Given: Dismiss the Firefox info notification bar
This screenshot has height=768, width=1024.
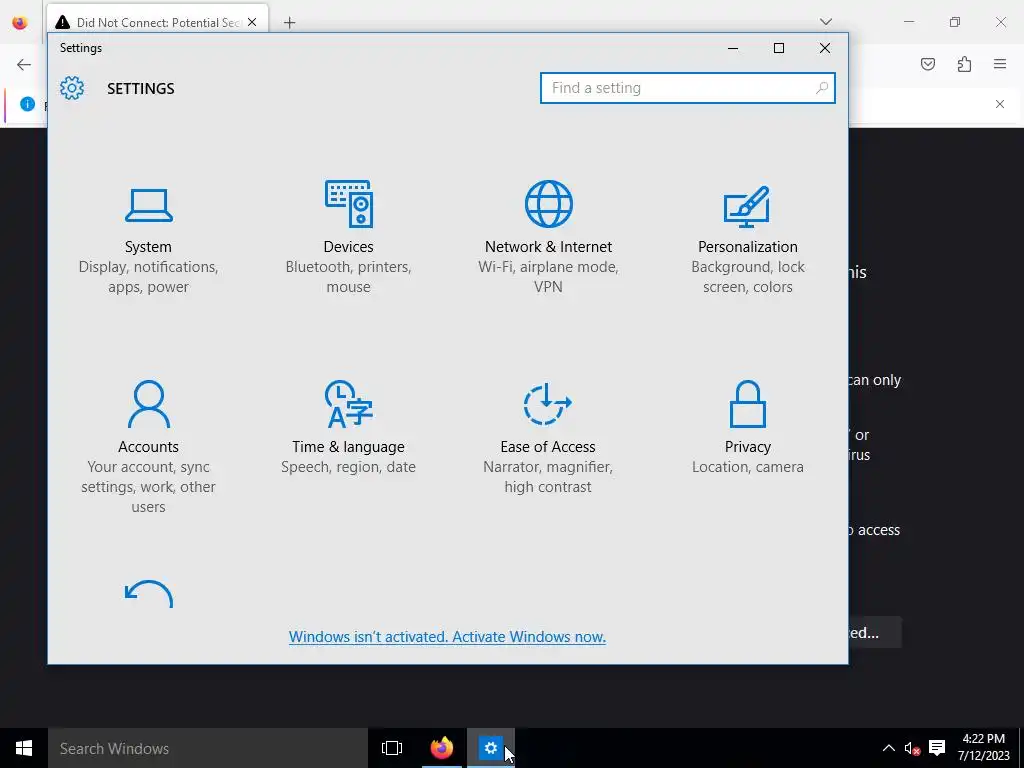Looking at the screenshot, I should 1000,104.
